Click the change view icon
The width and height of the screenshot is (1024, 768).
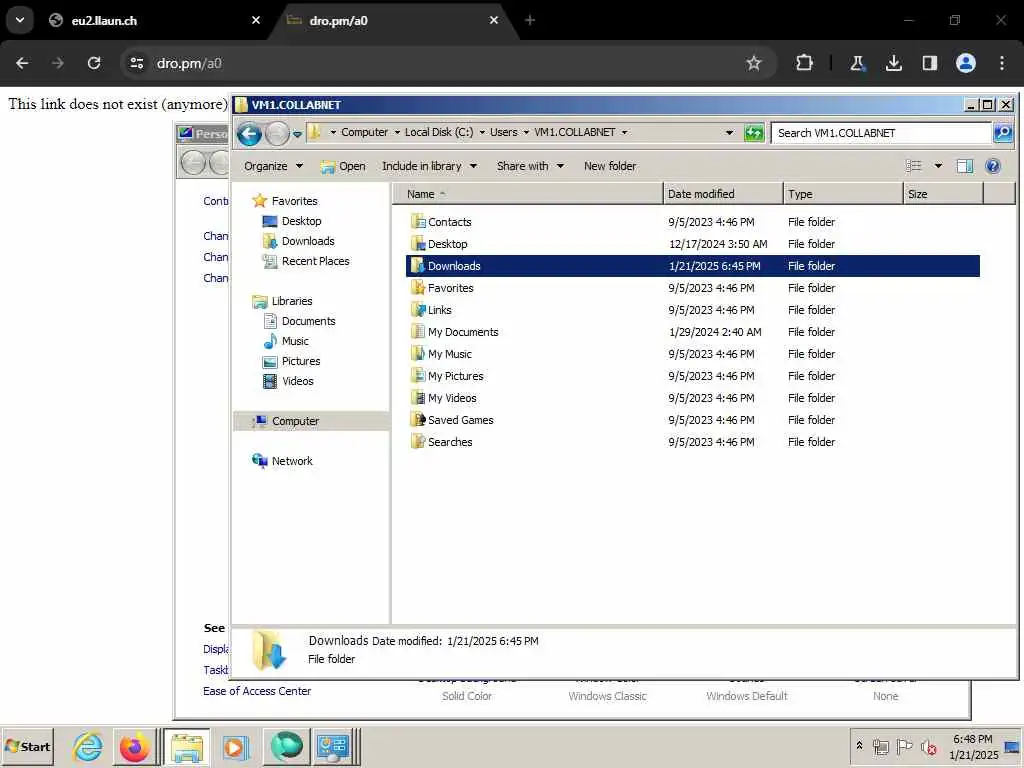[914, 166]
